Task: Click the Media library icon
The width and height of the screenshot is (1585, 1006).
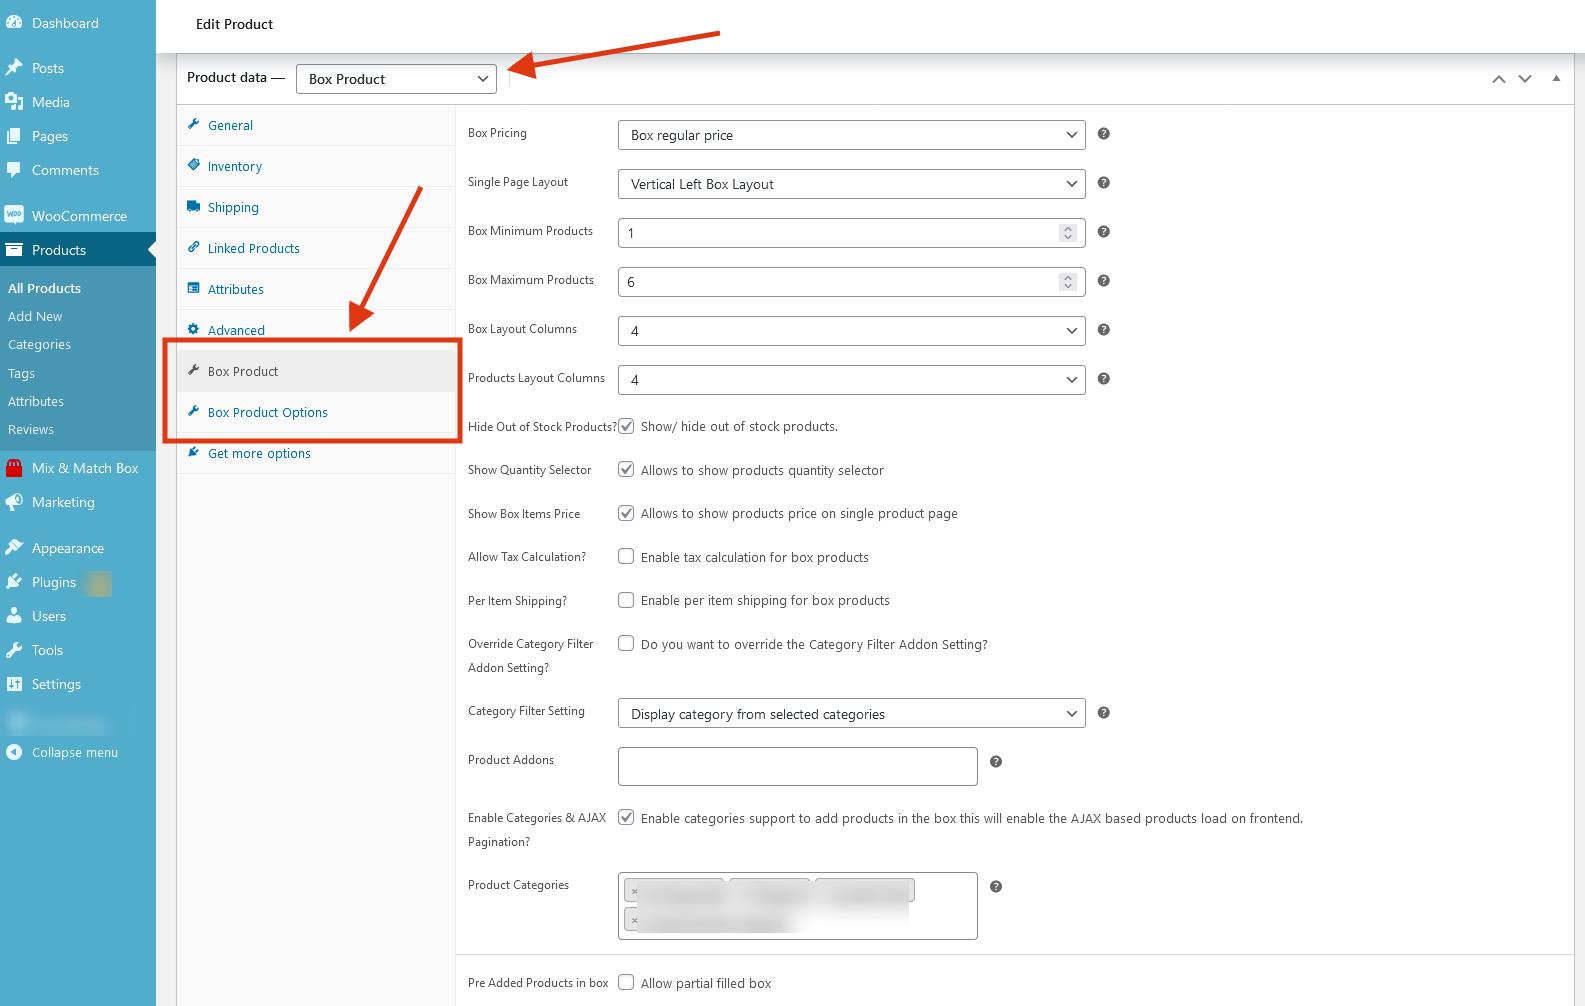Action: pyautogui.click(x=14, y=102)
